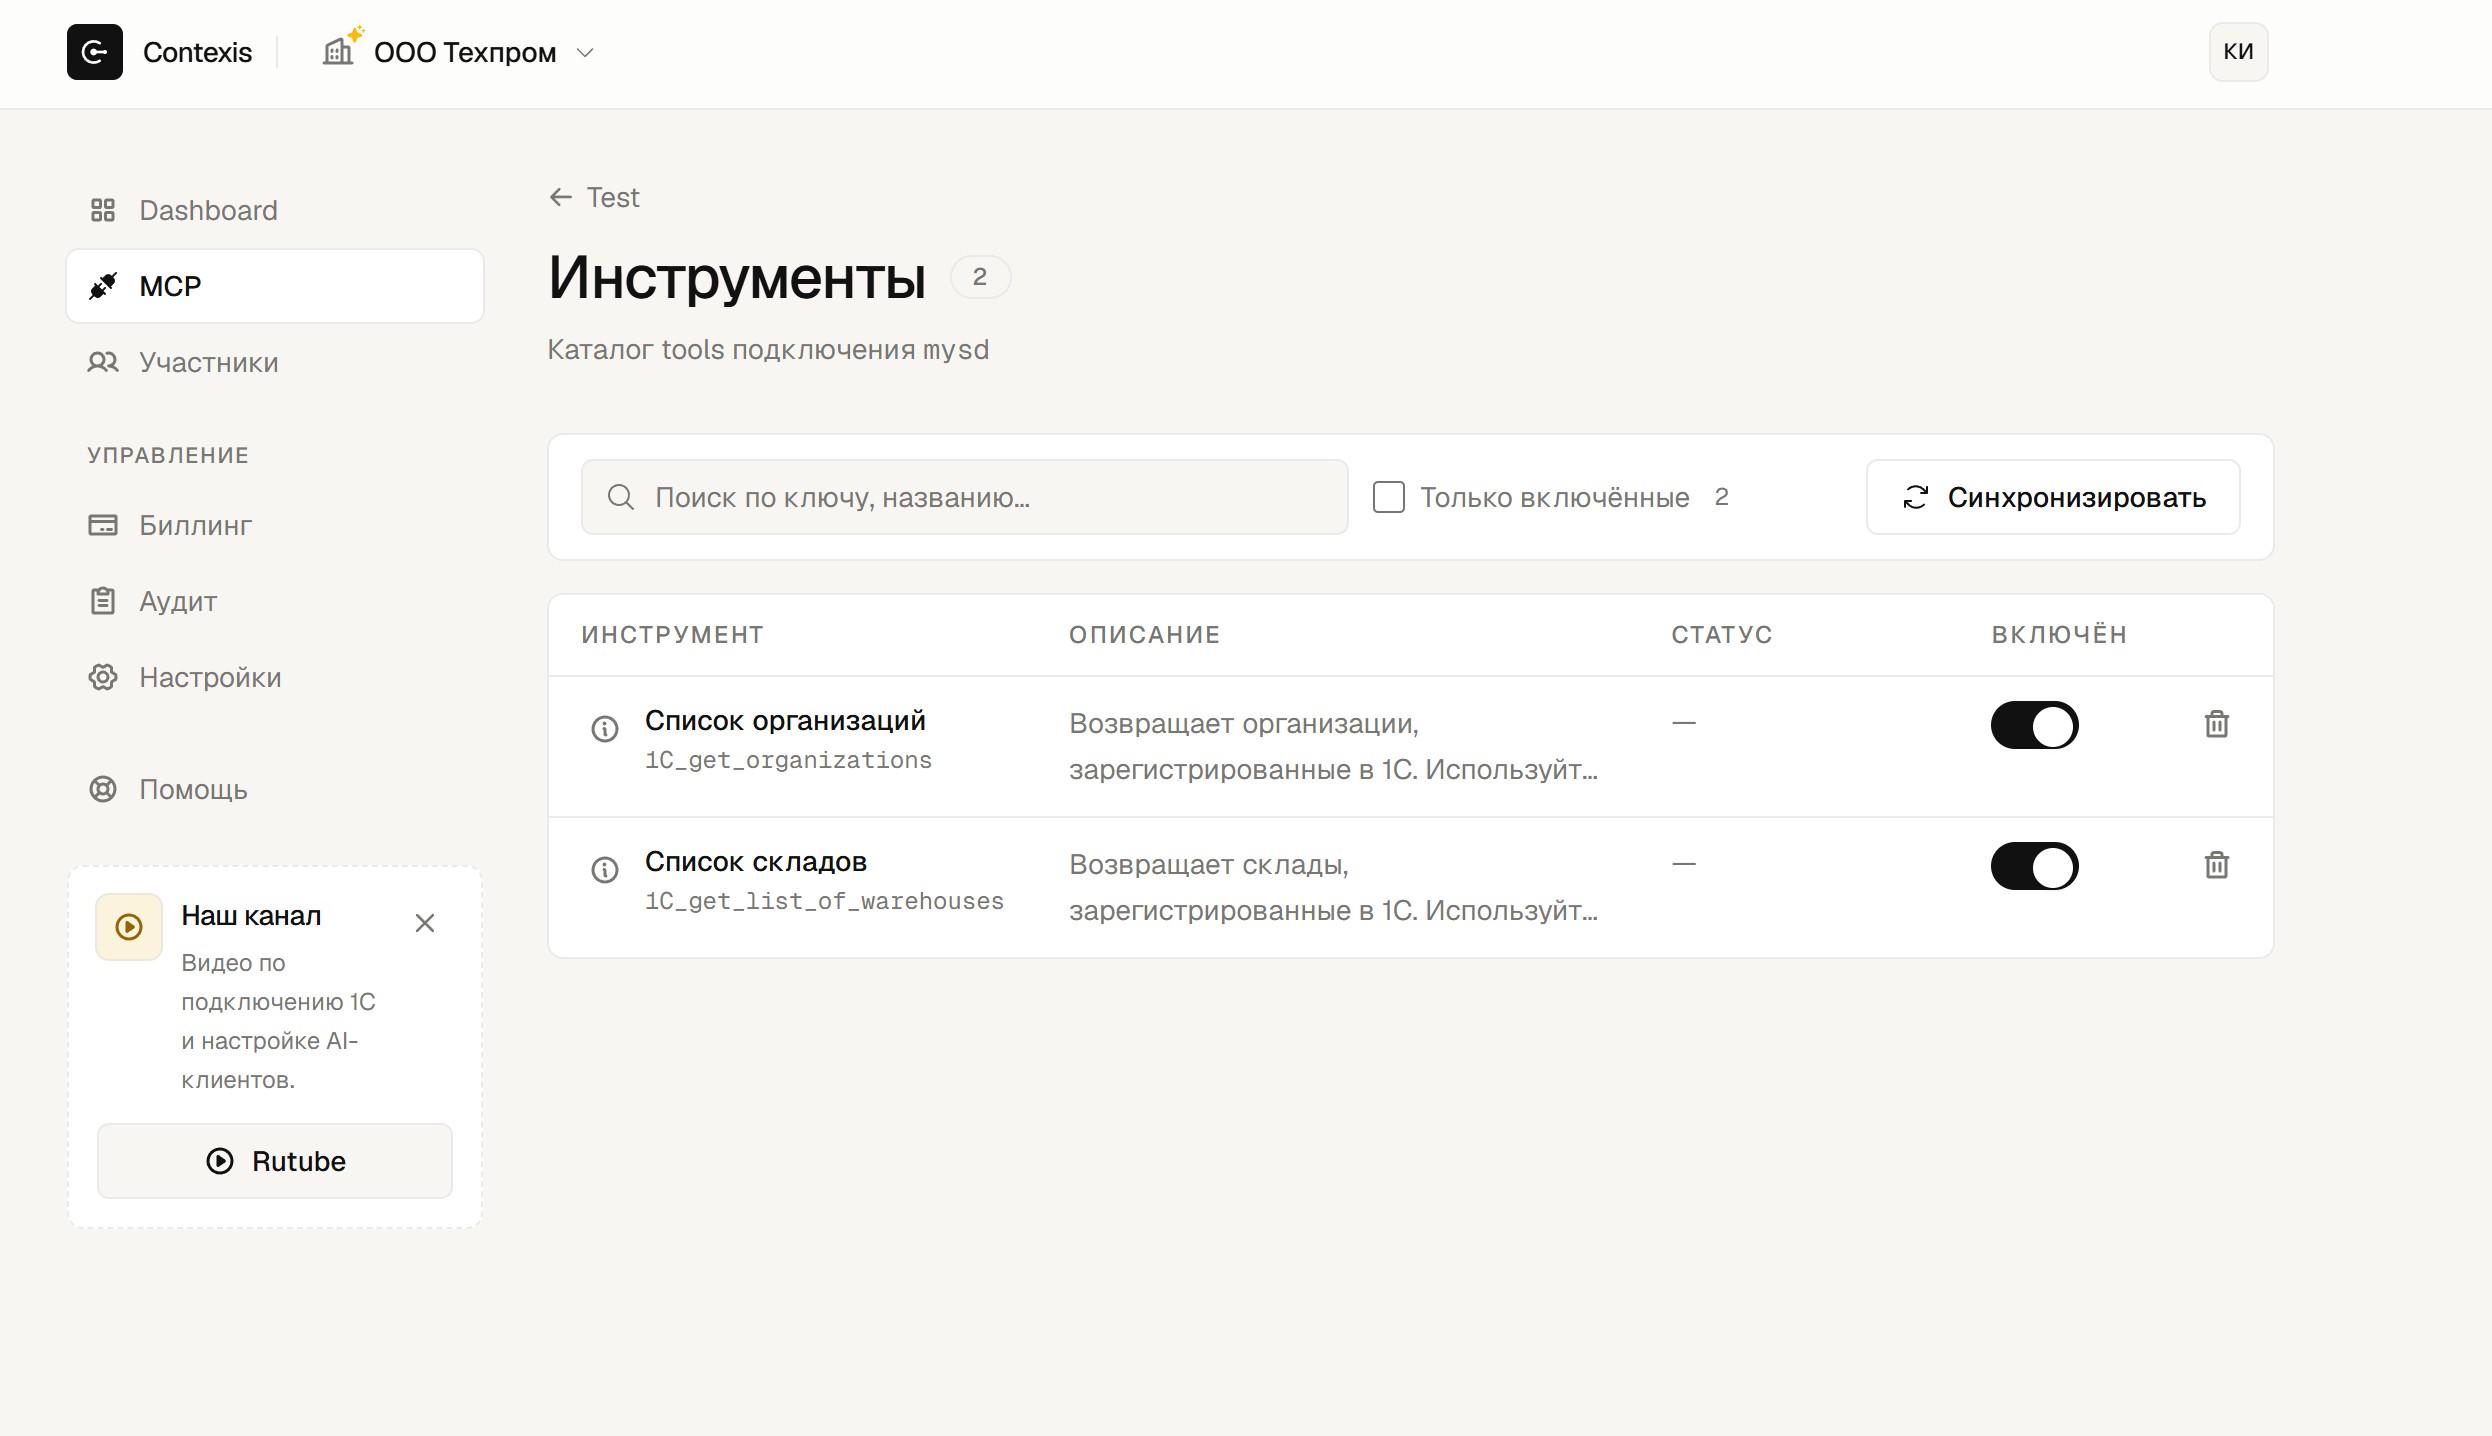The image size is (2492, 1436).
Task: Click the sync arrows icon
Action: (1915, 497)
